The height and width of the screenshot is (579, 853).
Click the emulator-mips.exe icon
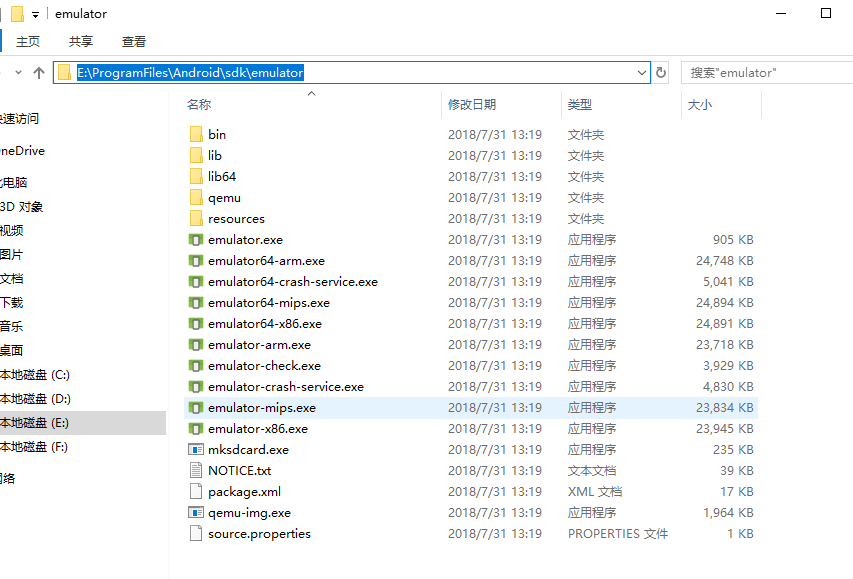(196, 408)
